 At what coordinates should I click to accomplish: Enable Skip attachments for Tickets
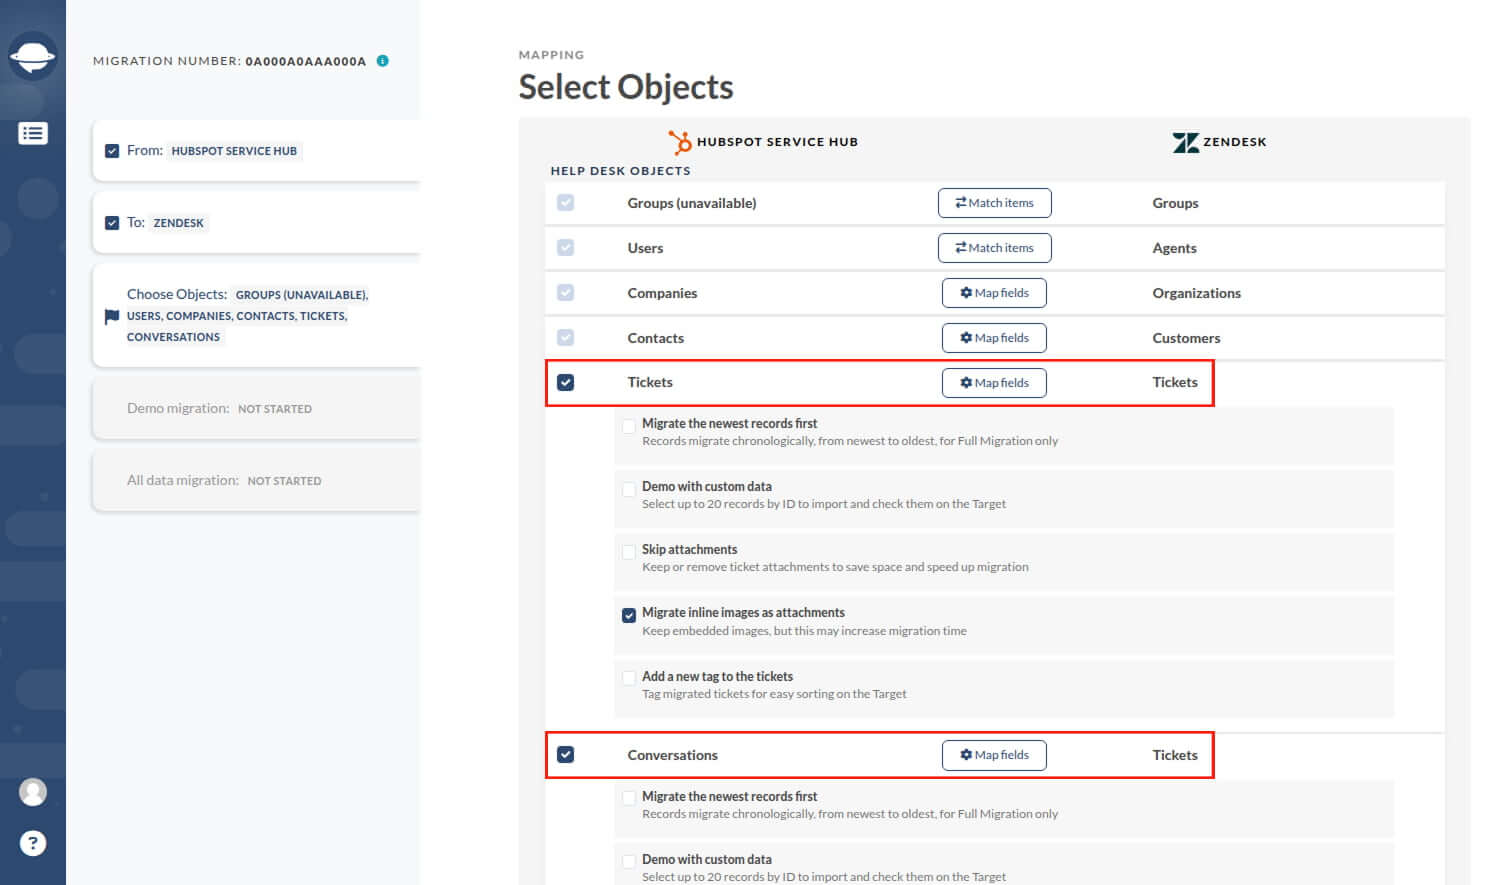click(629, 552)
